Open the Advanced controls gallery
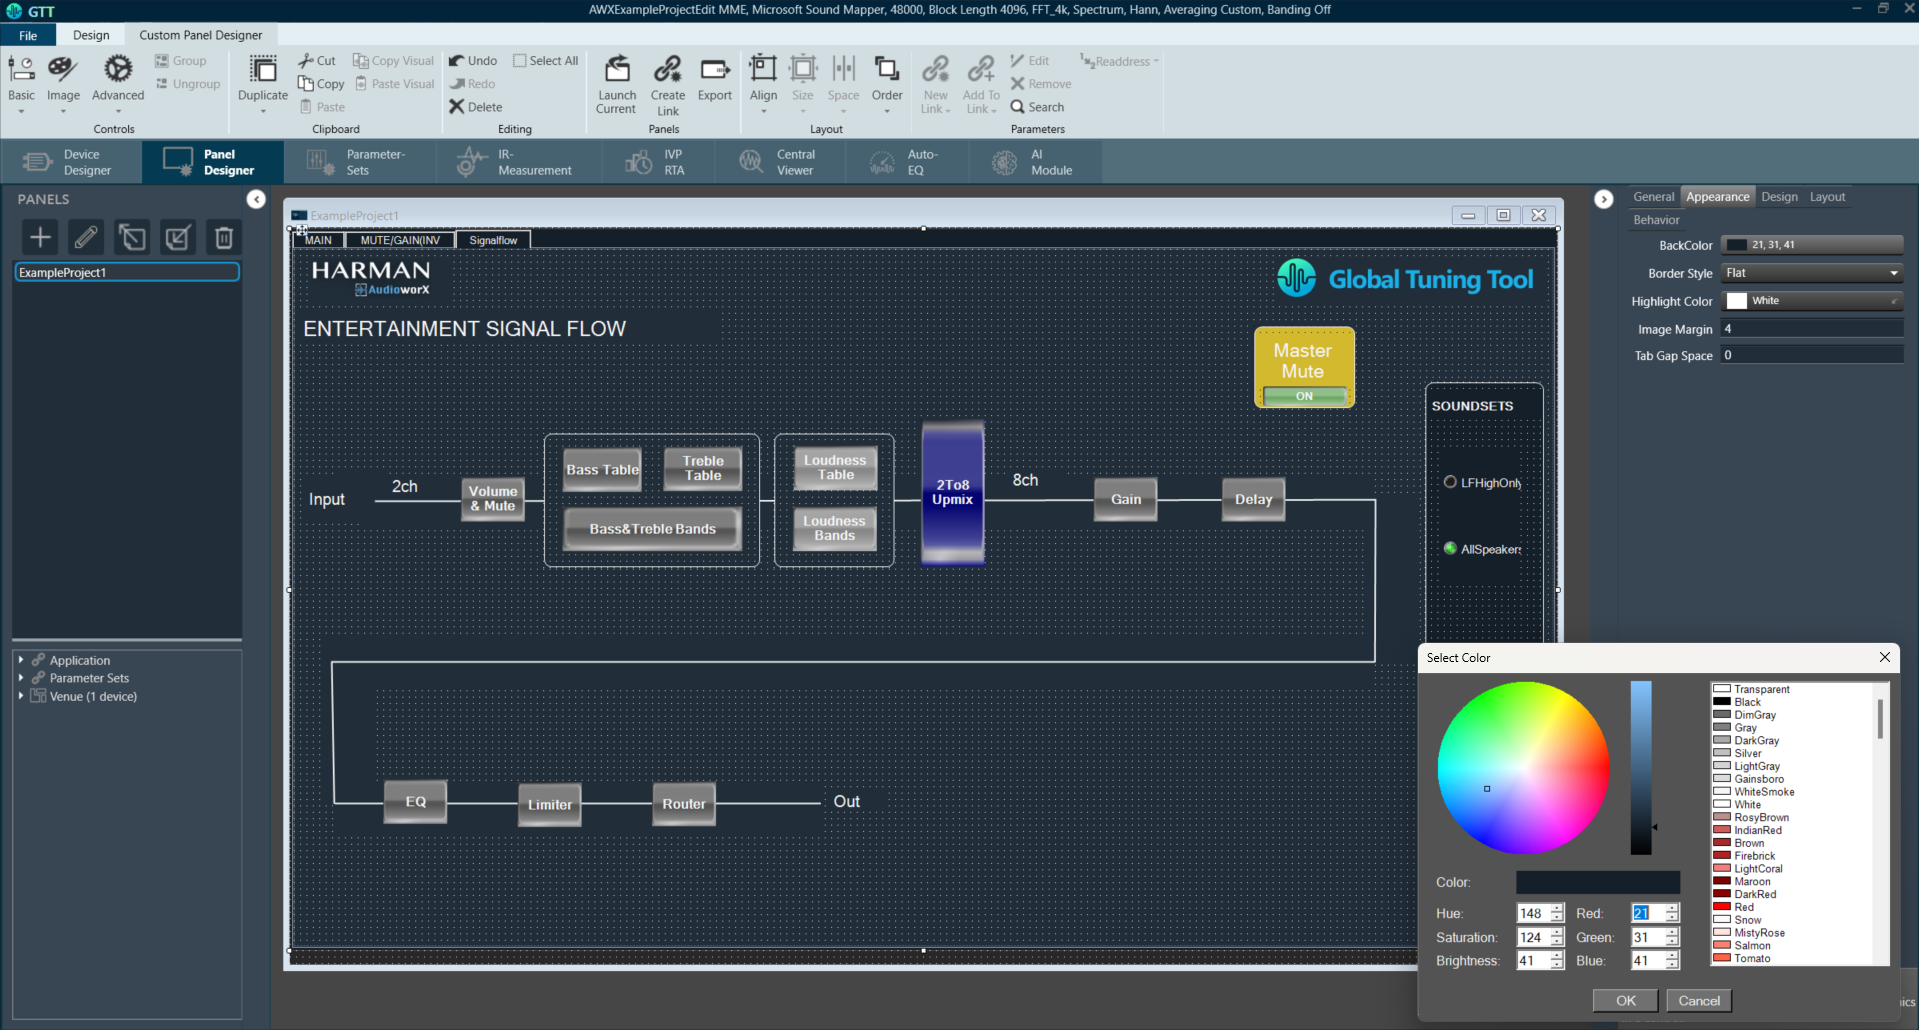Screen dimensions: 1919x1030 pos(118,83)
